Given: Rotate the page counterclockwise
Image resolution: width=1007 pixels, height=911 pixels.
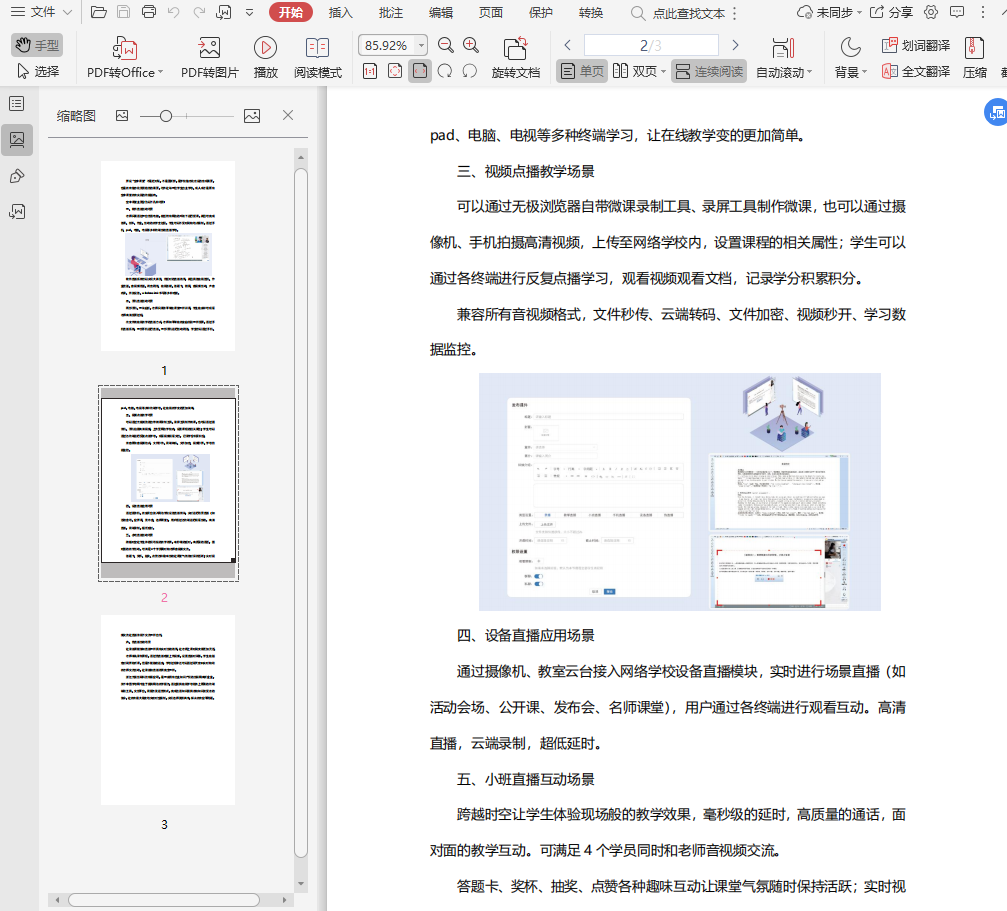Looking at the screenshot, I should [469, 71].
